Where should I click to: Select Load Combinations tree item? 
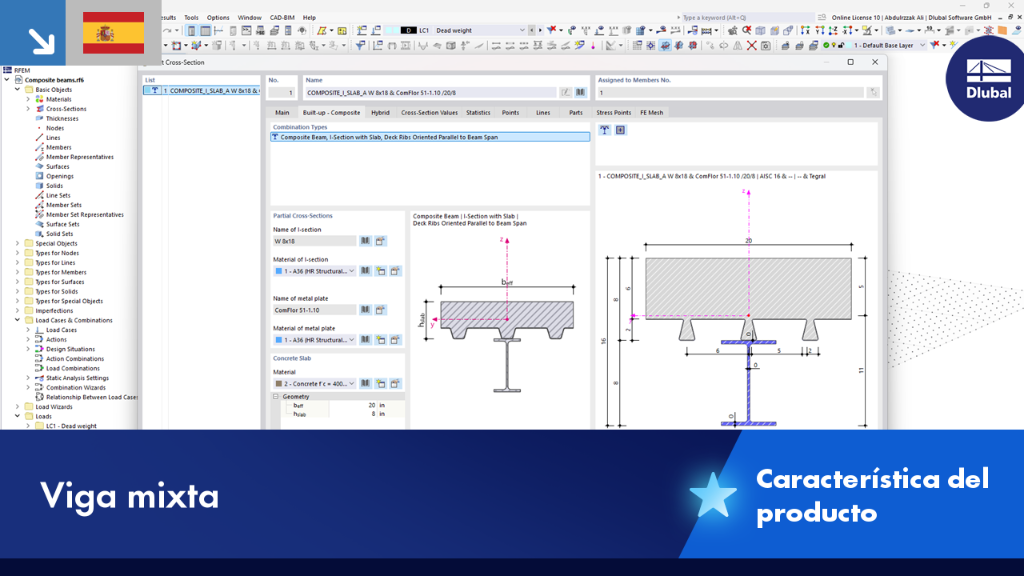point(72,368)
